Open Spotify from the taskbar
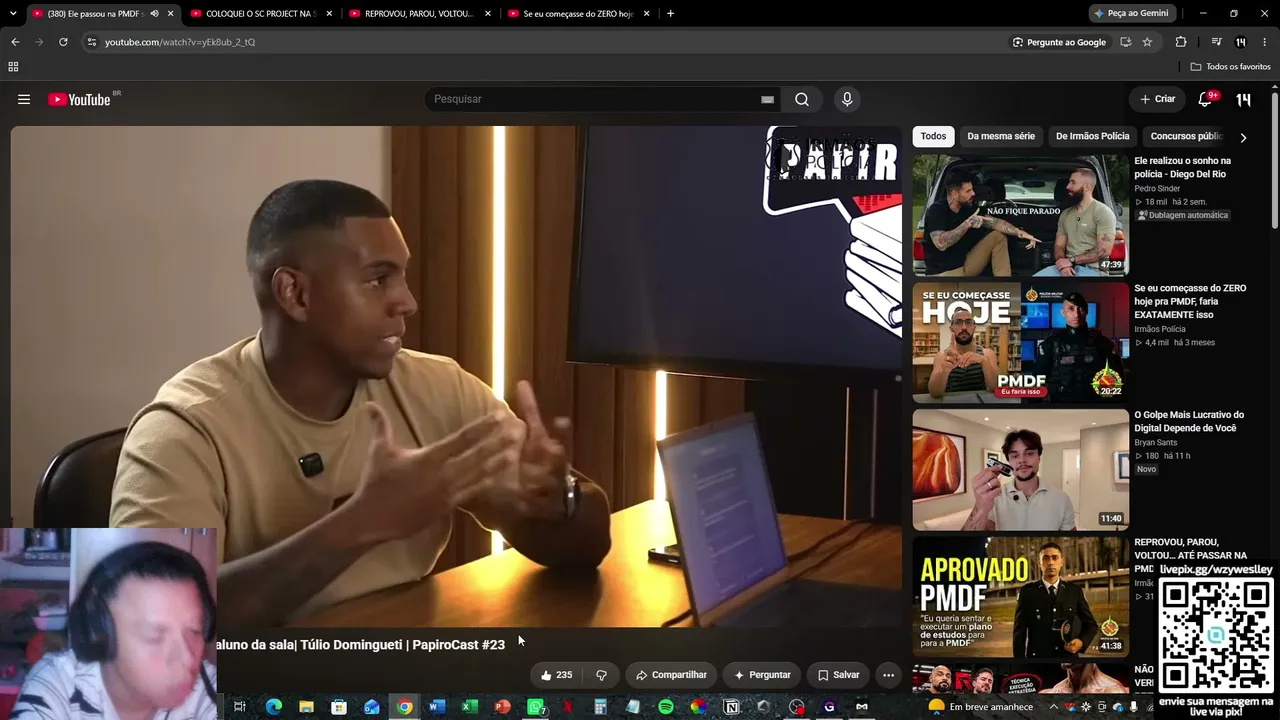Image resolution: width=1280 pixels, height=720 pixels. [x=666, y=707]
